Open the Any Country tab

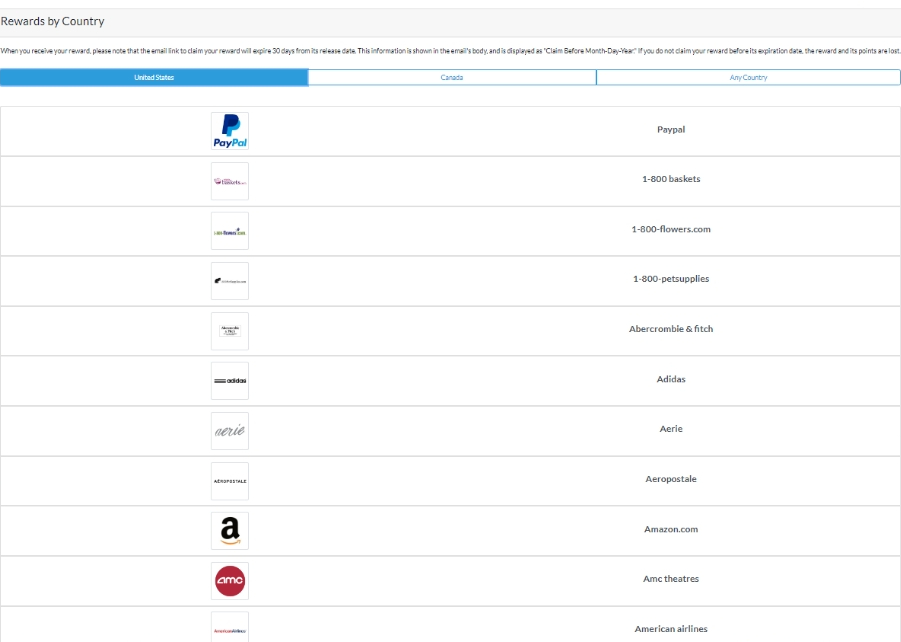tap(748, 78)
